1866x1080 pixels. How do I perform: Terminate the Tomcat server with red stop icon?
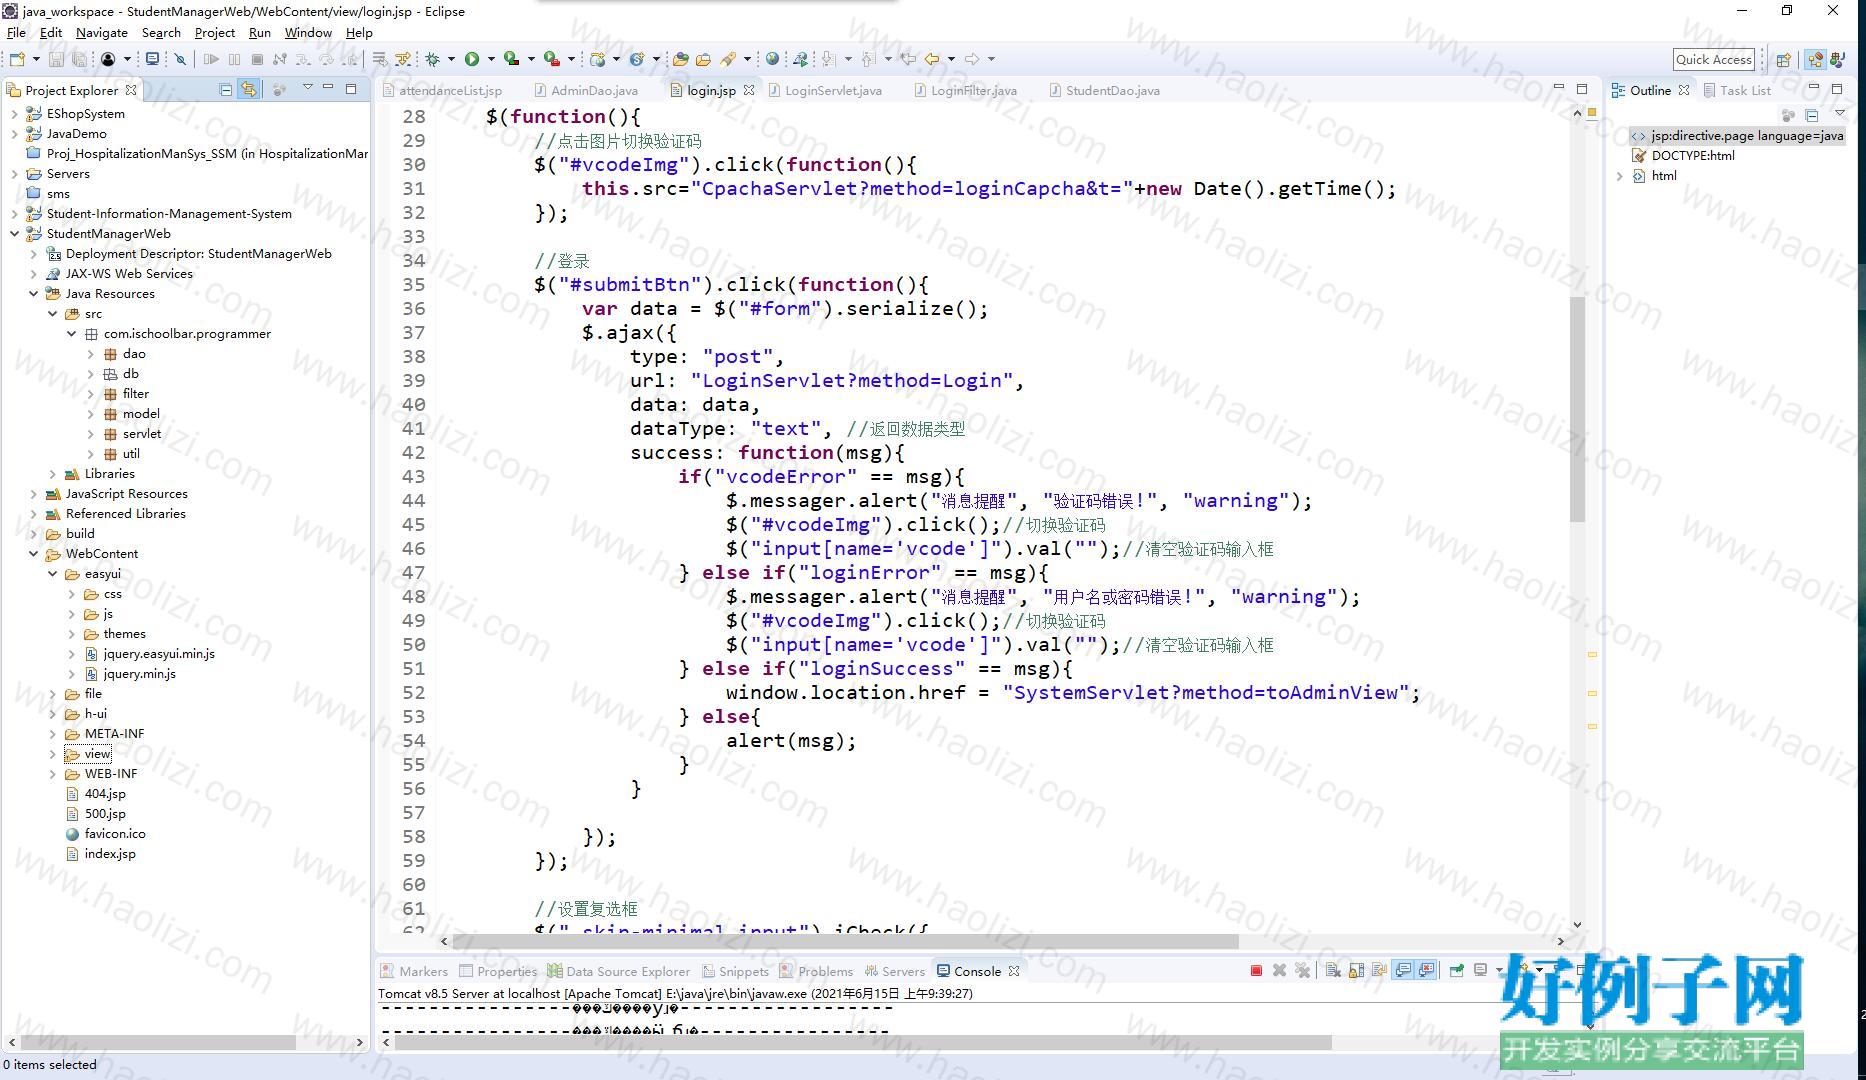point(1256,970)
